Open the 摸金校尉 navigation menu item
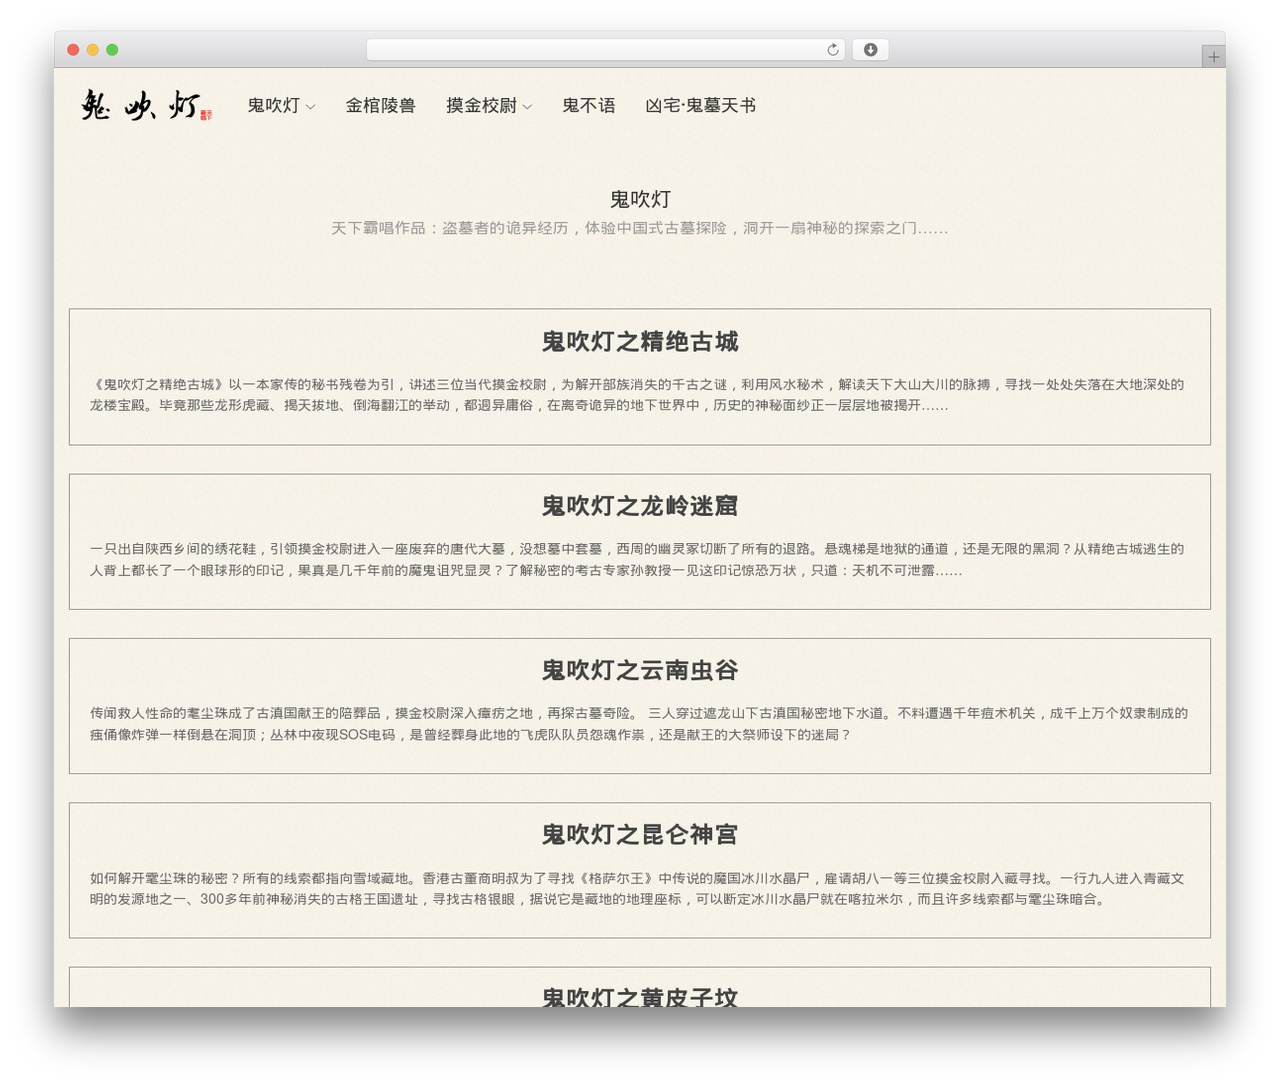This screenshot has height=1084, width=1280. 482,106
